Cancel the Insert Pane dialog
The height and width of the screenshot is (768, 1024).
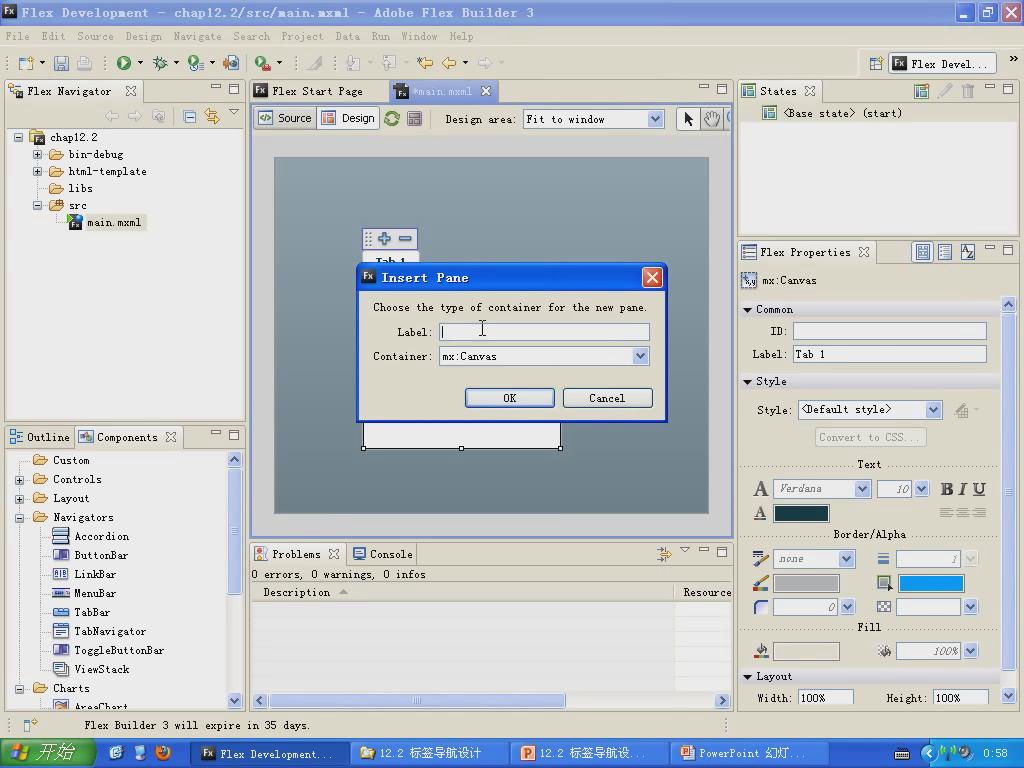click(x=607, y=398)
